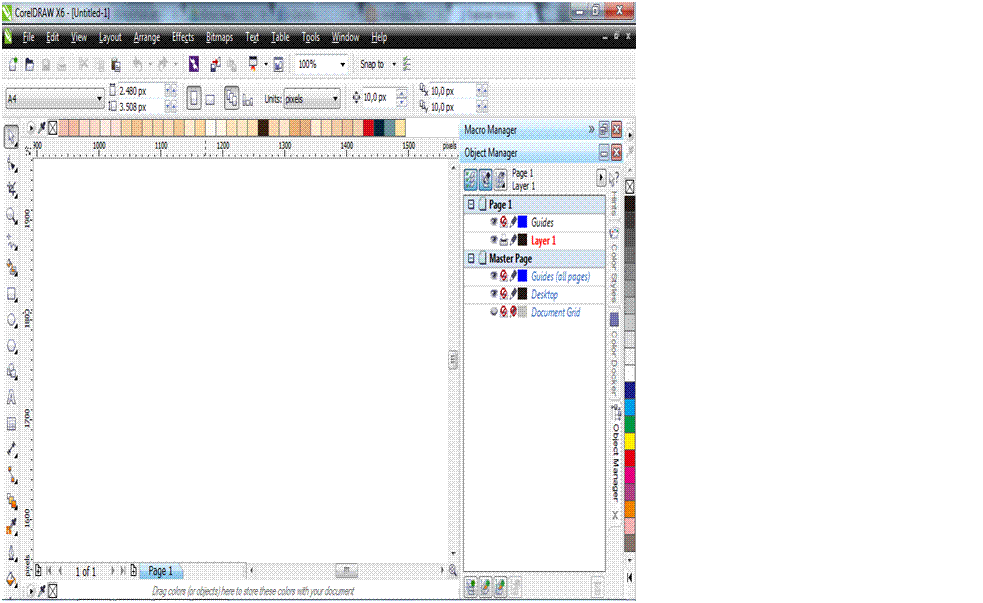The height and width of the screenshot is (603, 983).
Task: Click the New document icon
Action: 13,64
